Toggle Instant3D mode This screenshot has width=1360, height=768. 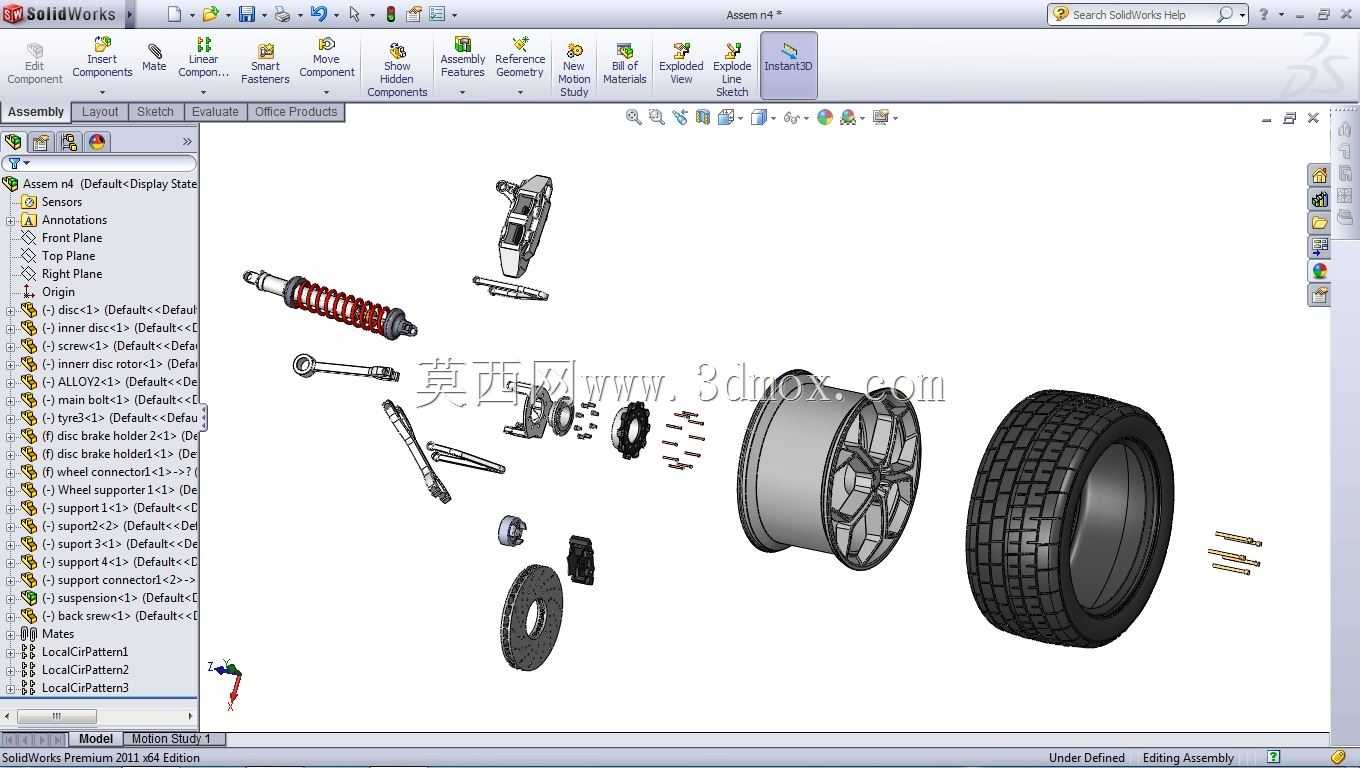coord(788,65)
